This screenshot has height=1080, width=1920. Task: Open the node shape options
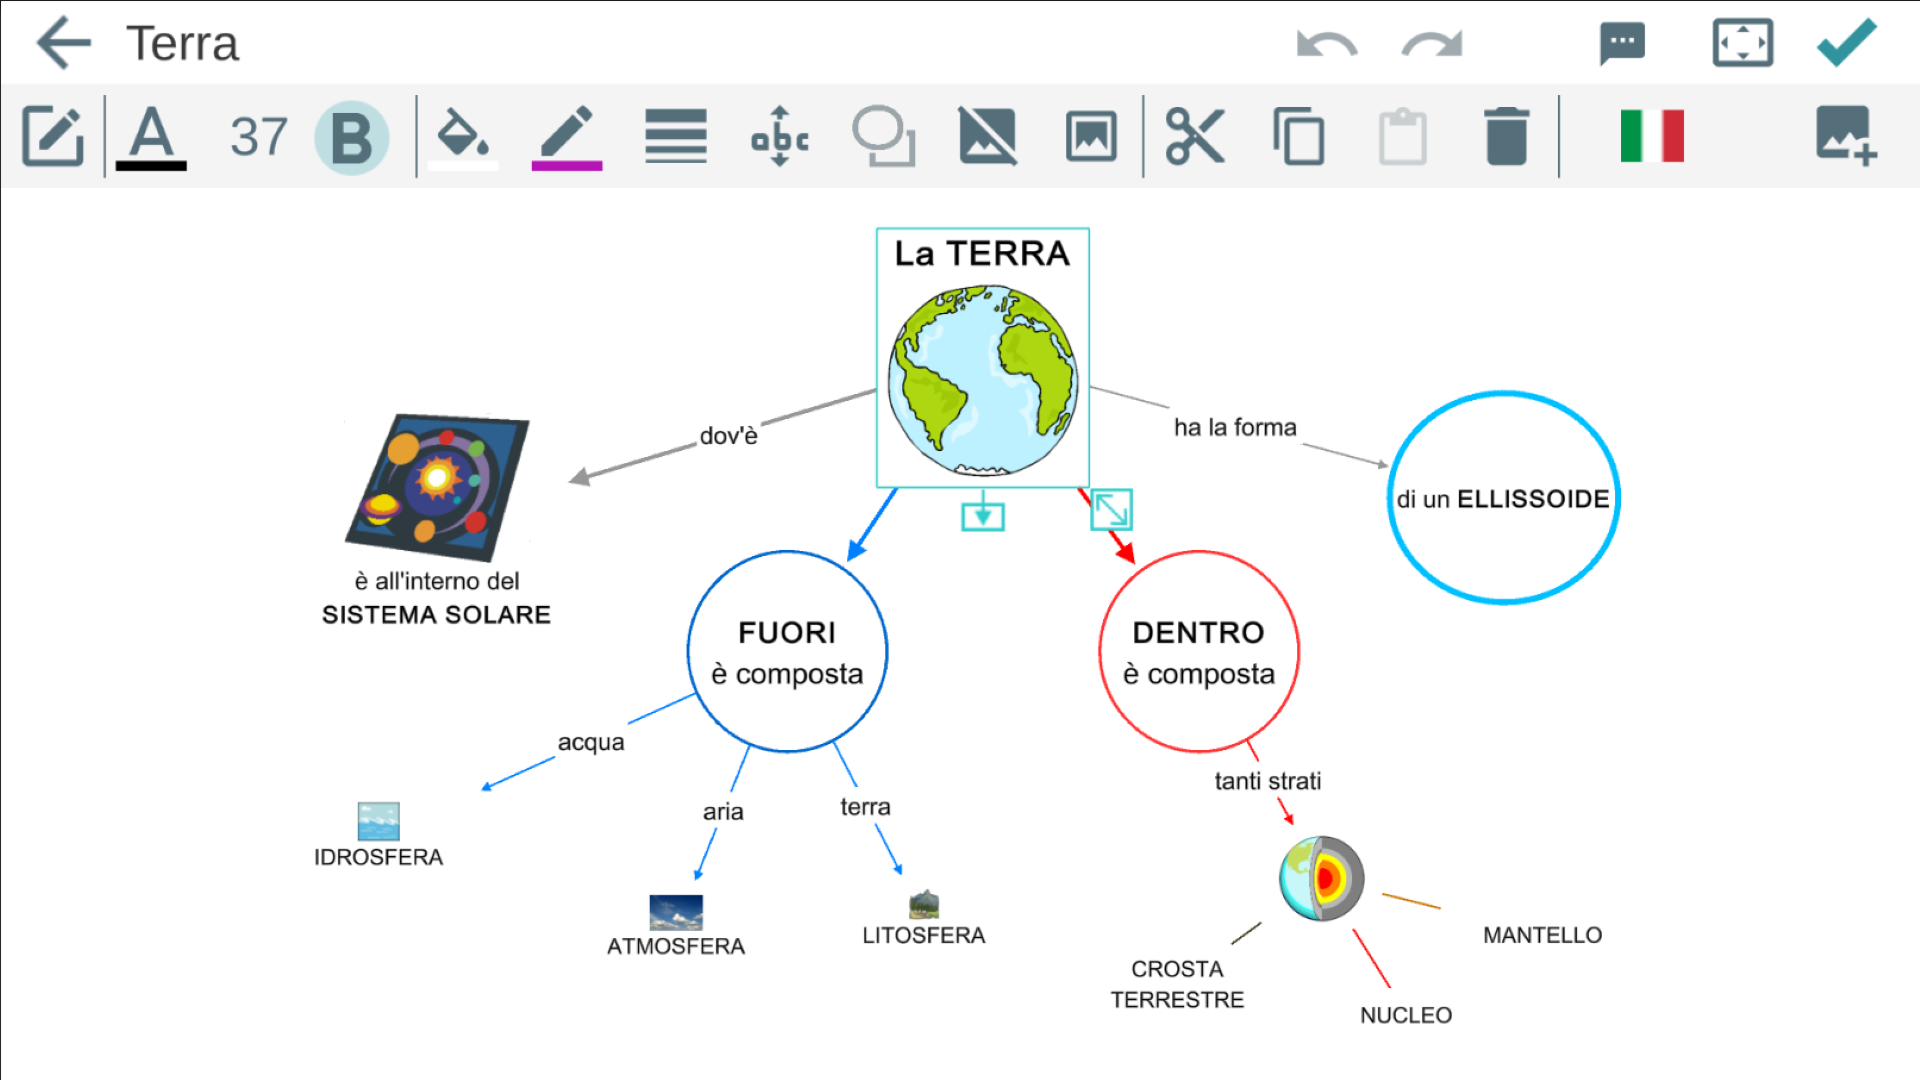(884, 136)
